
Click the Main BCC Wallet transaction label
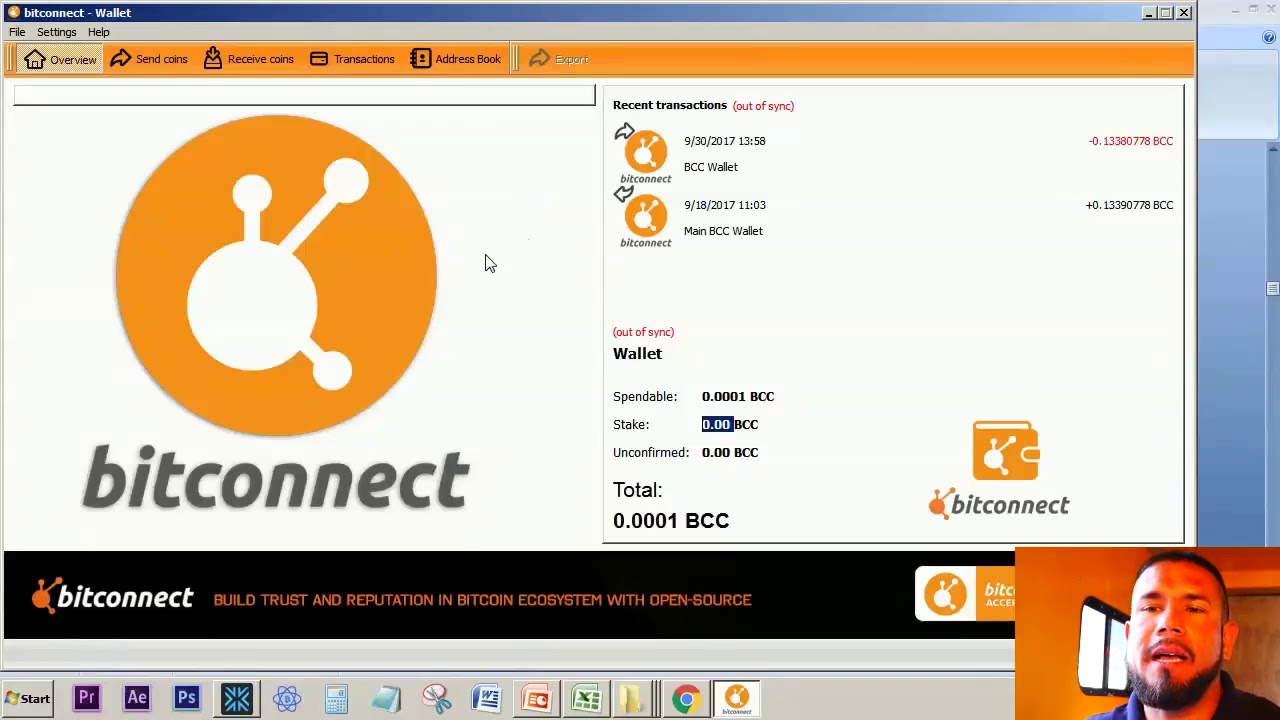(x=723, y=231)
